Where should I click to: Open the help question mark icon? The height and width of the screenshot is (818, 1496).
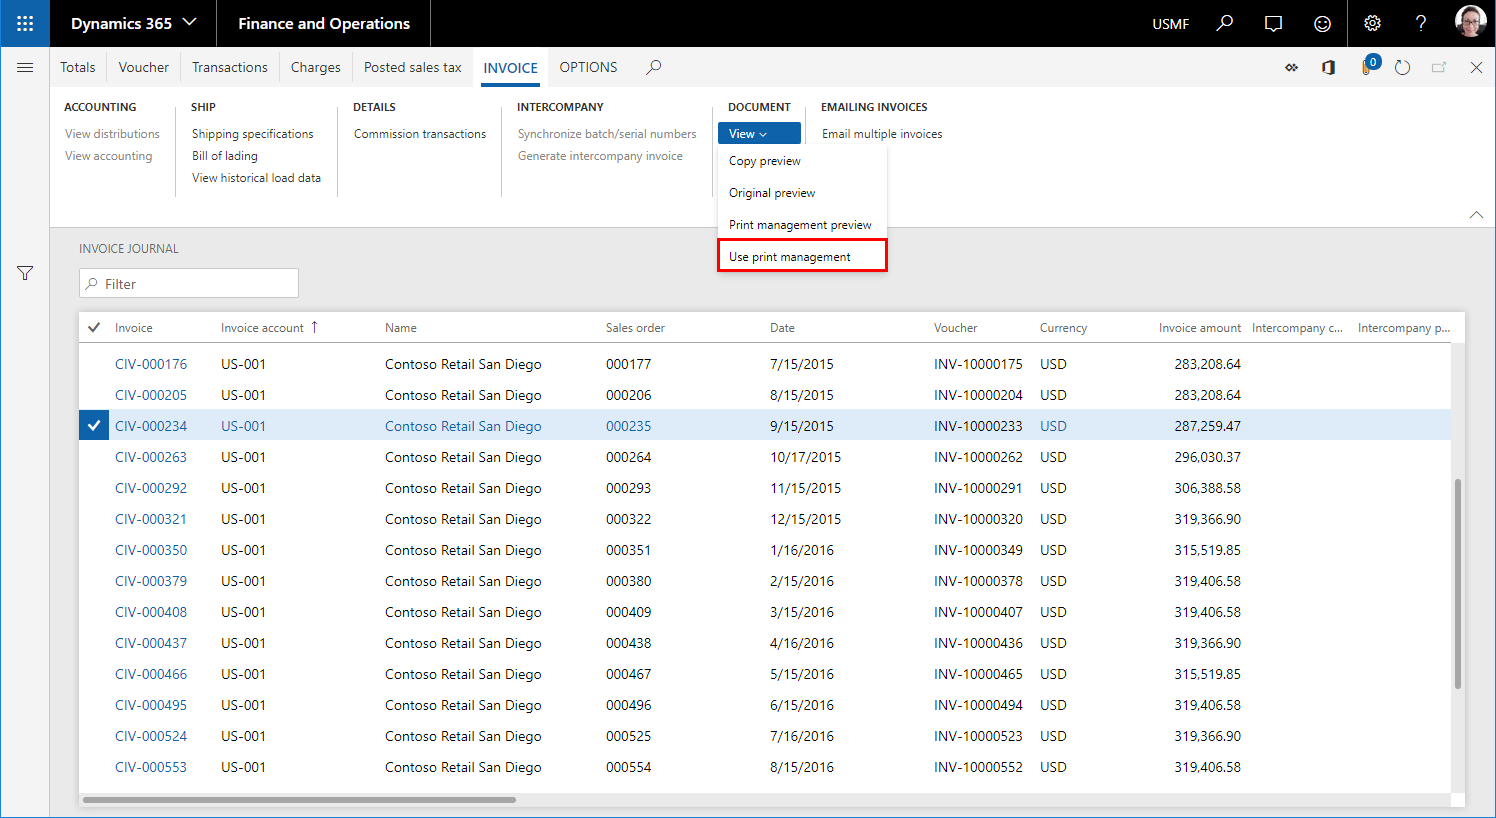pyautogui.click(x=1420, y=23)
